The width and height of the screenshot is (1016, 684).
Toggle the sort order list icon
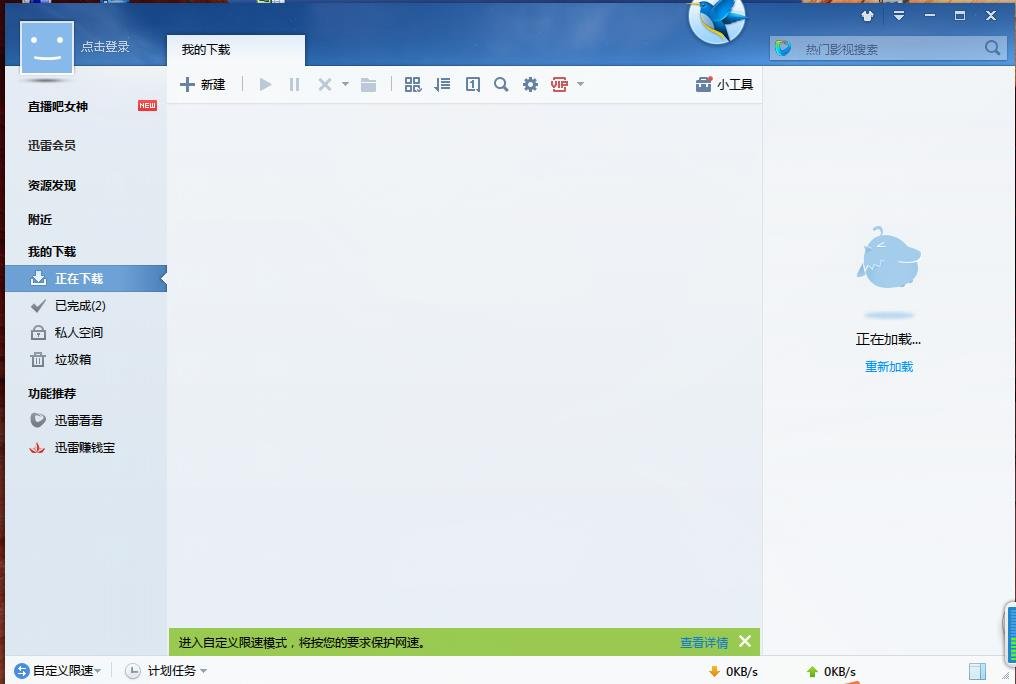442,84
